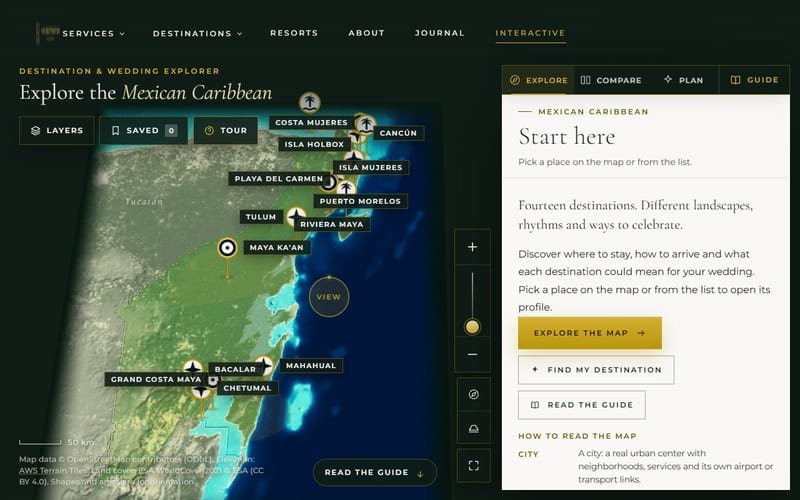Click the palm tree marker above Costa Mujeres

coord(310,103)
